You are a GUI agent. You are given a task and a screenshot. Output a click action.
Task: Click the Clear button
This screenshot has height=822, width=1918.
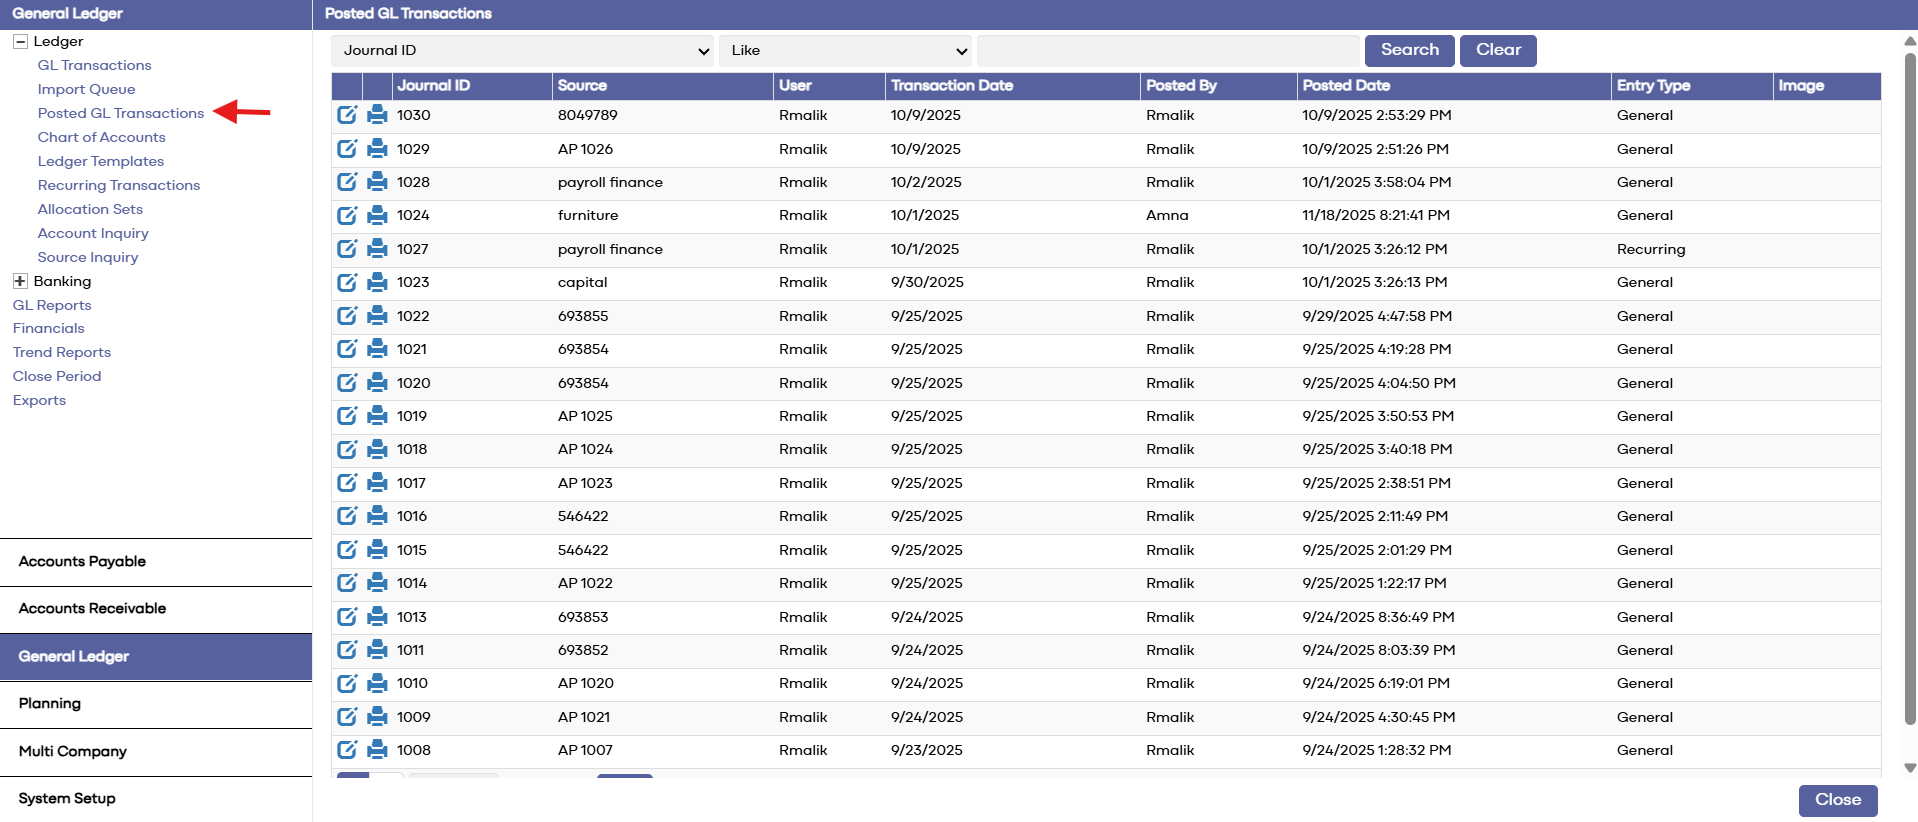coord(1498,50)
